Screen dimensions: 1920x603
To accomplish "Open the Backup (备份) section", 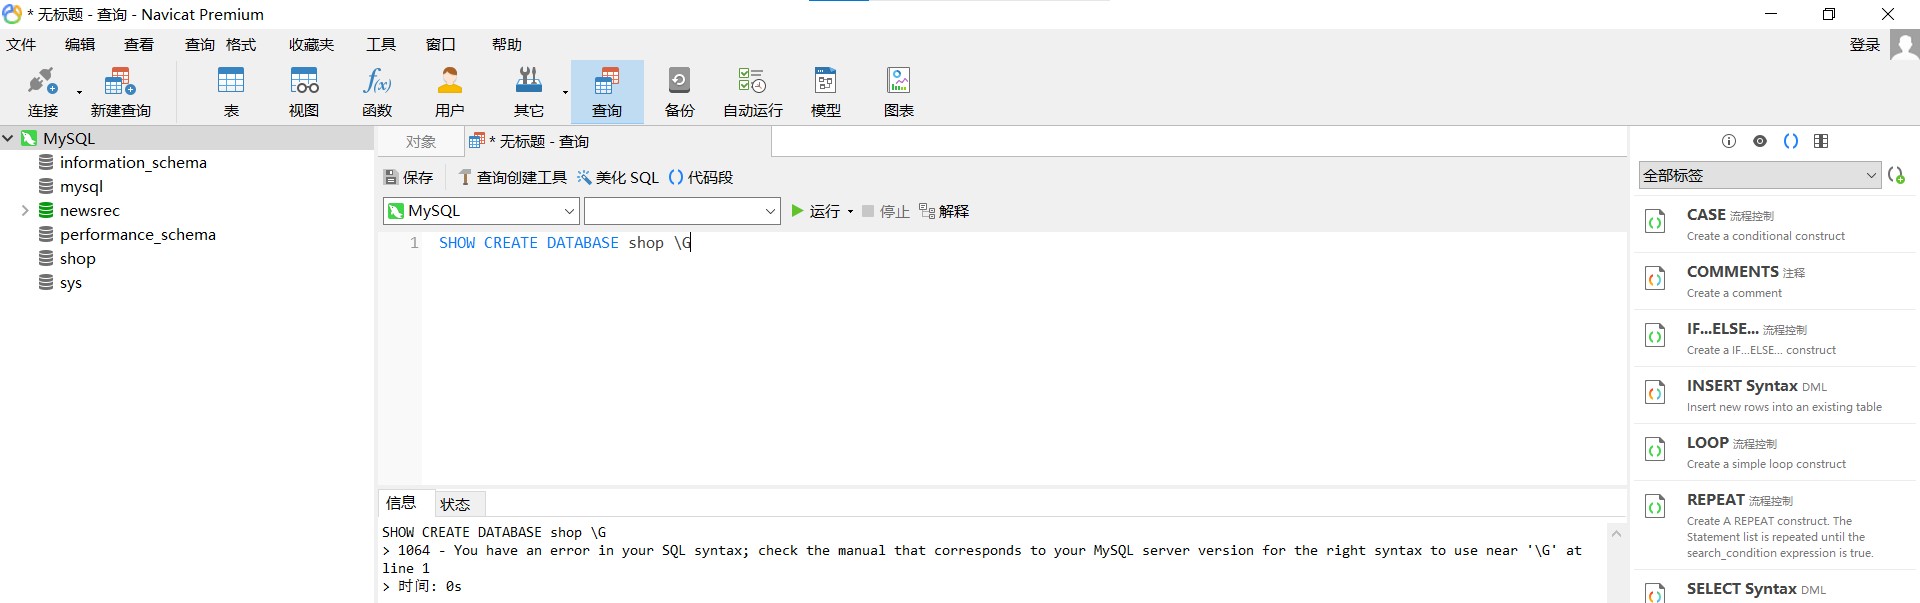I will click(680, 92).
